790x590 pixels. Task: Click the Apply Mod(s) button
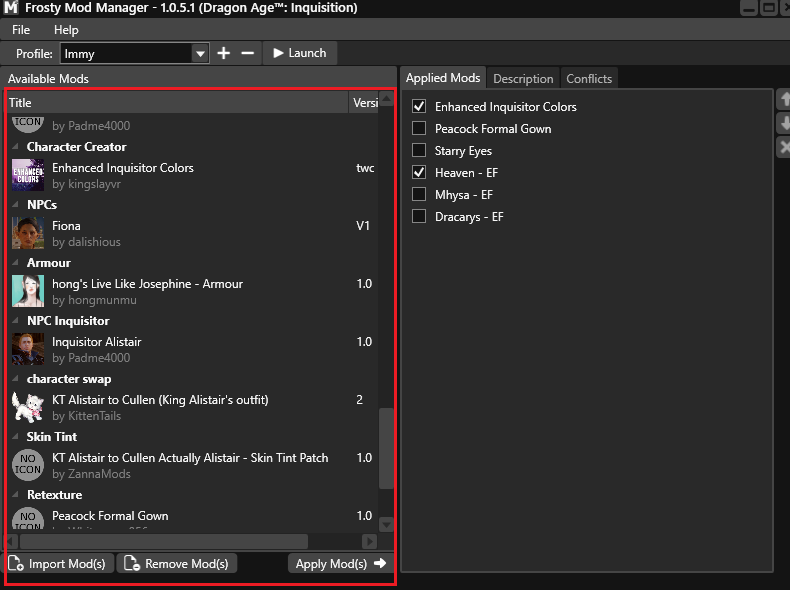coord(341,563)
